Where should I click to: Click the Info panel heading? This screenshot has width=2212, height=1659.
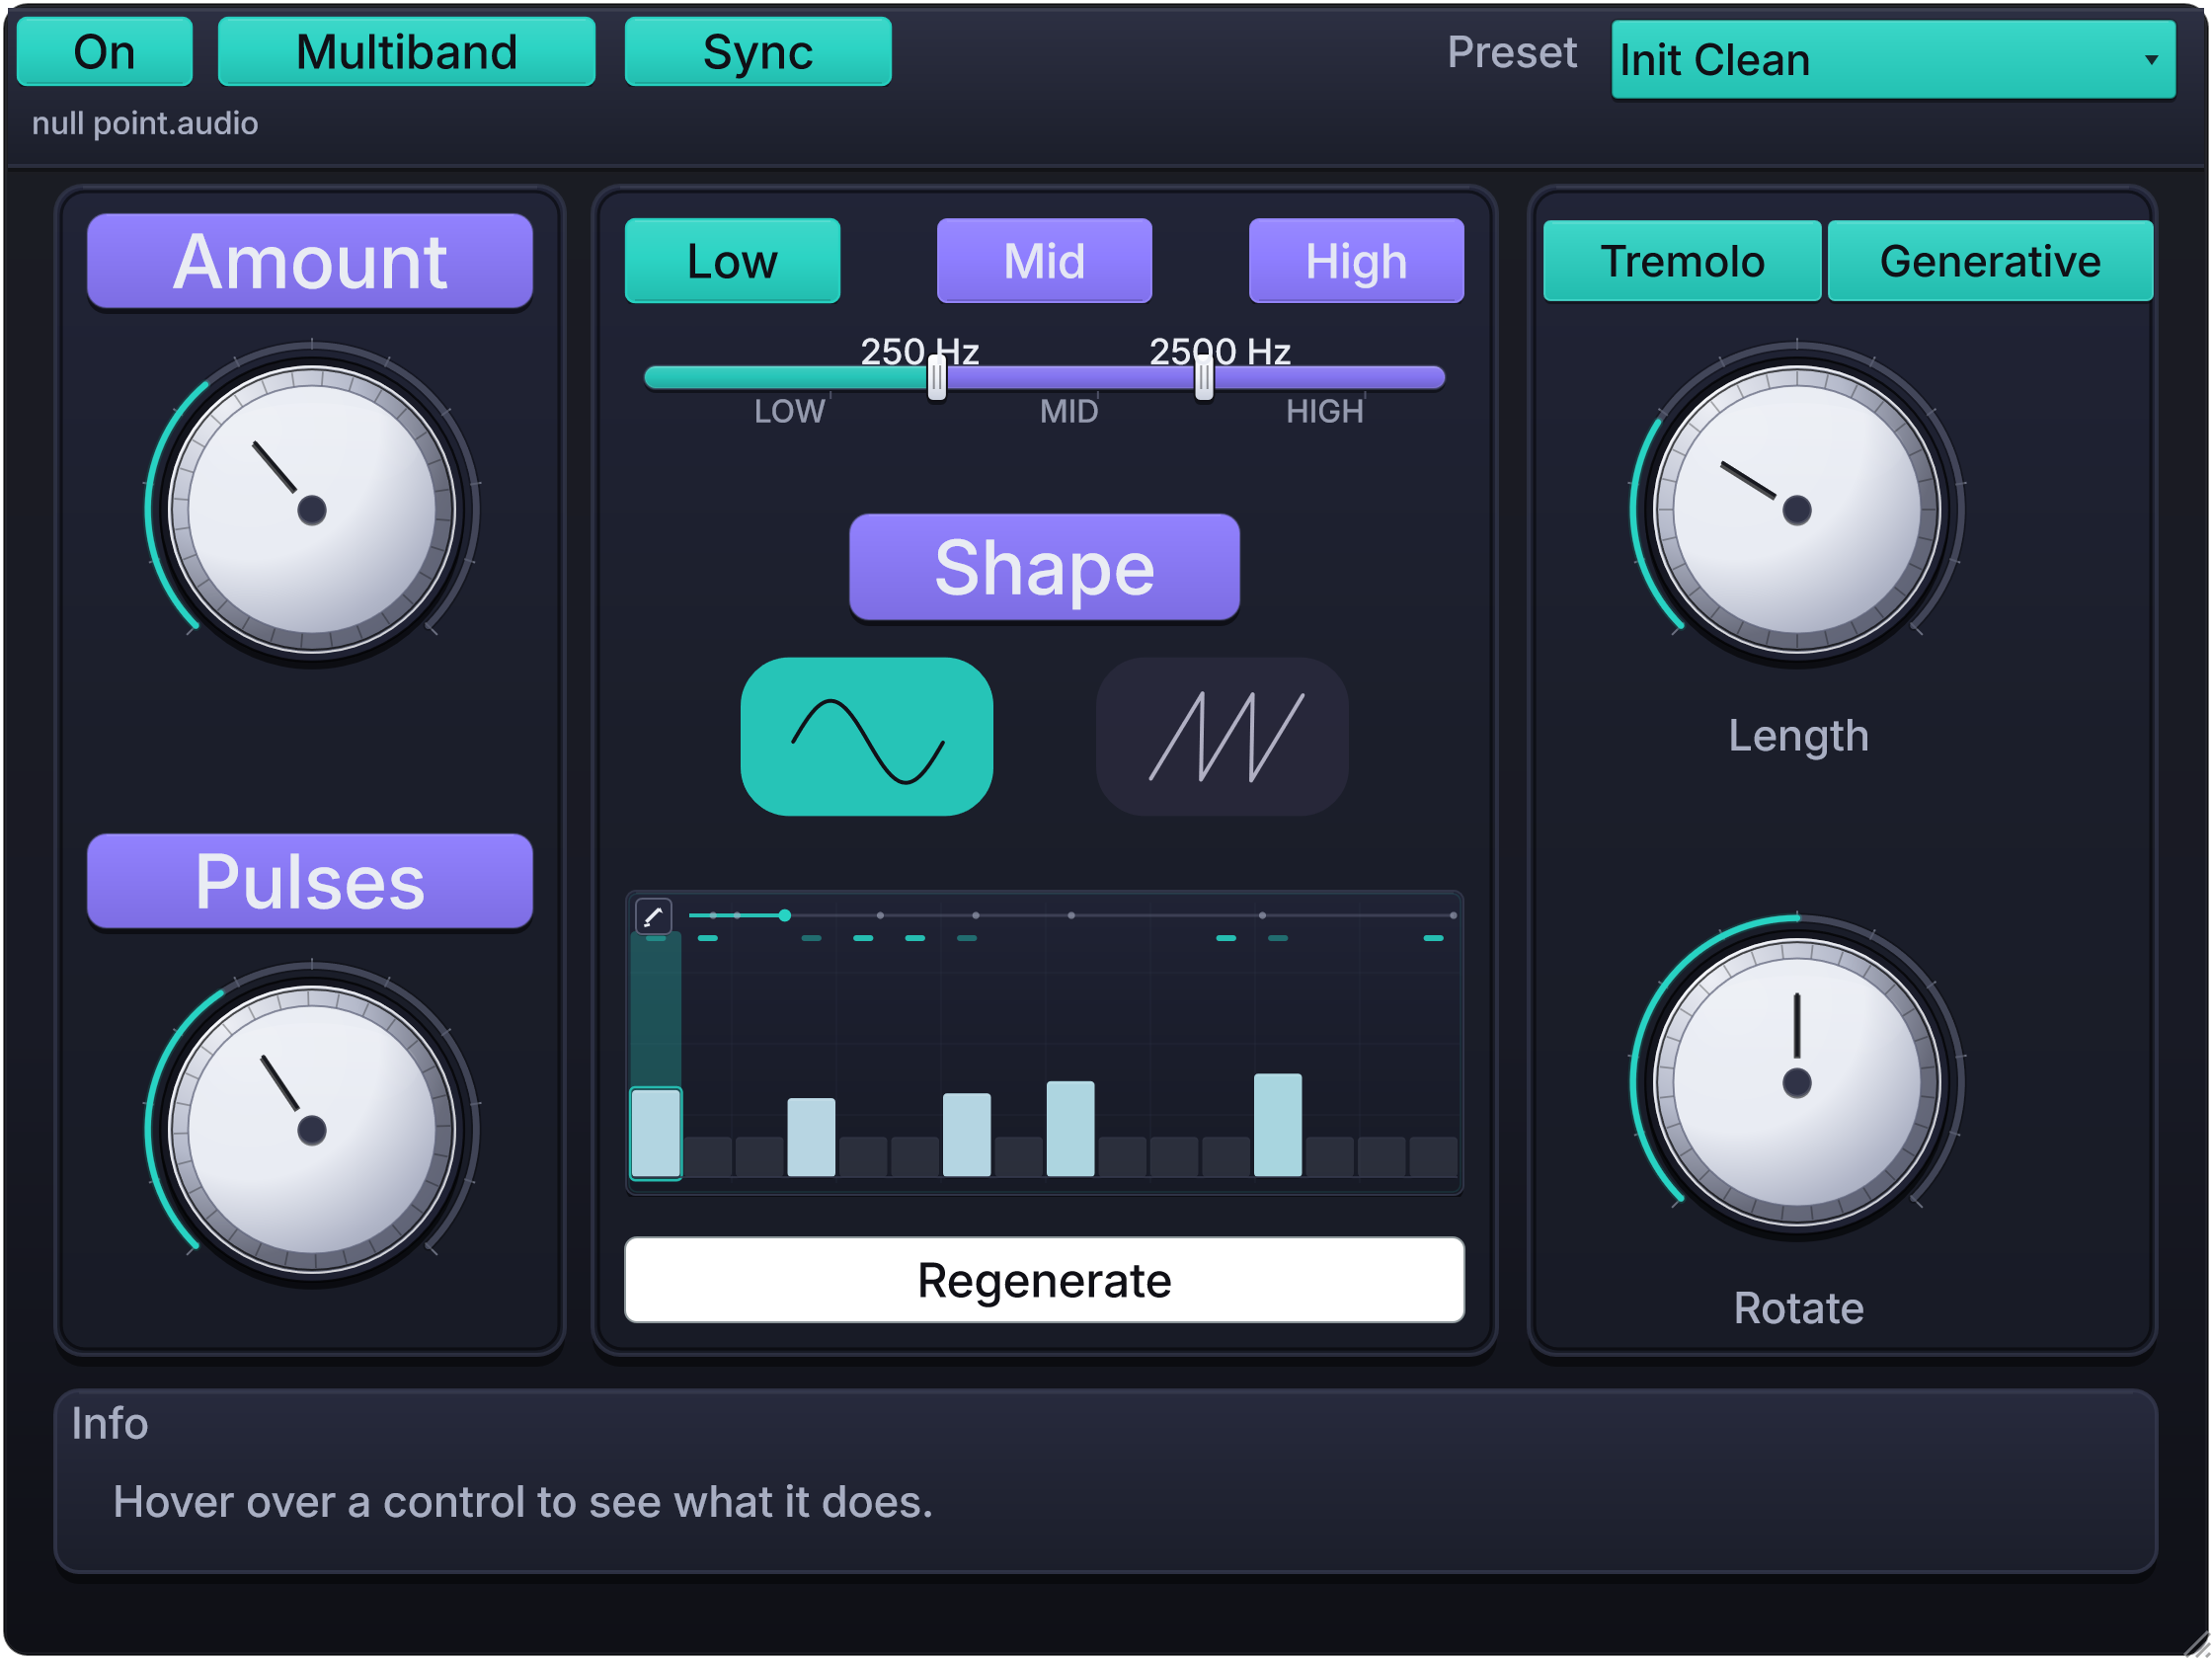[x=109, y=1423]
